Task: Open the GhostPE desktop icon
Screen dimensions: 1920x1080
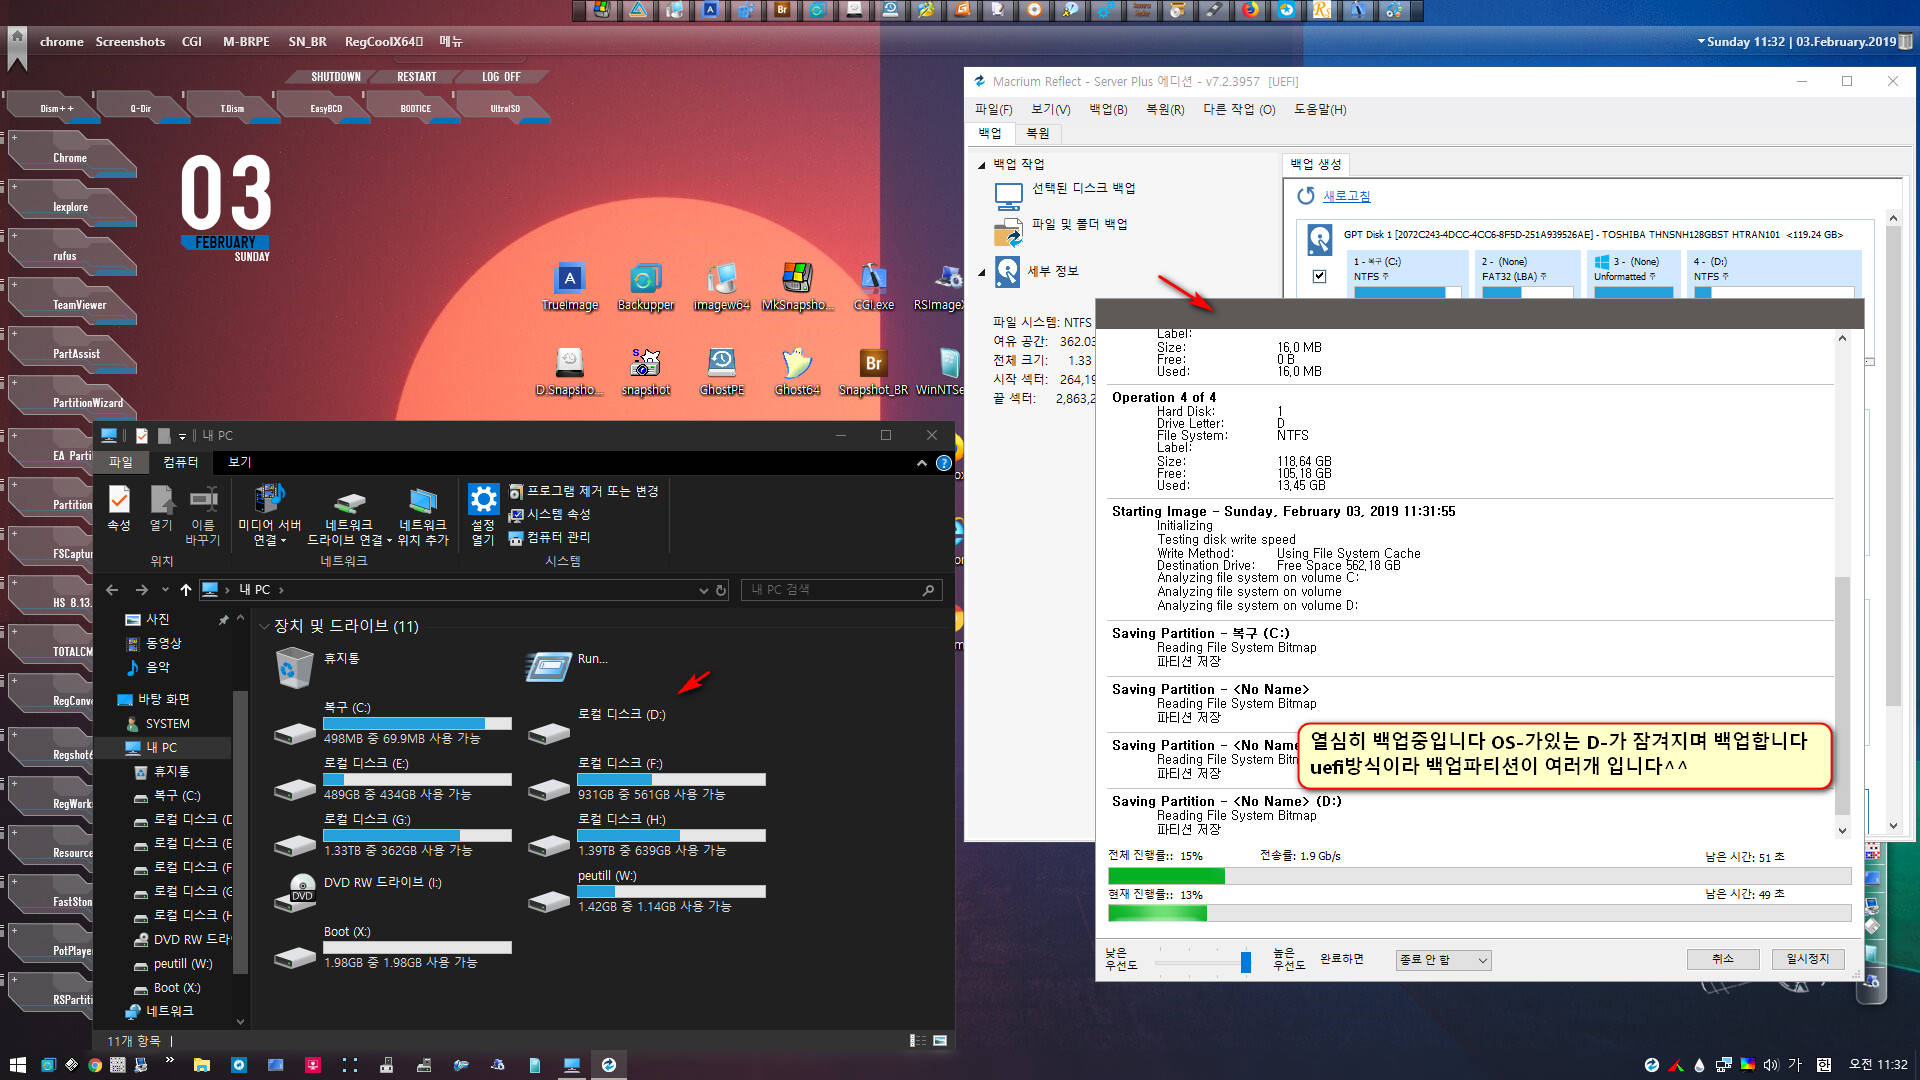Action: point(721,371)
